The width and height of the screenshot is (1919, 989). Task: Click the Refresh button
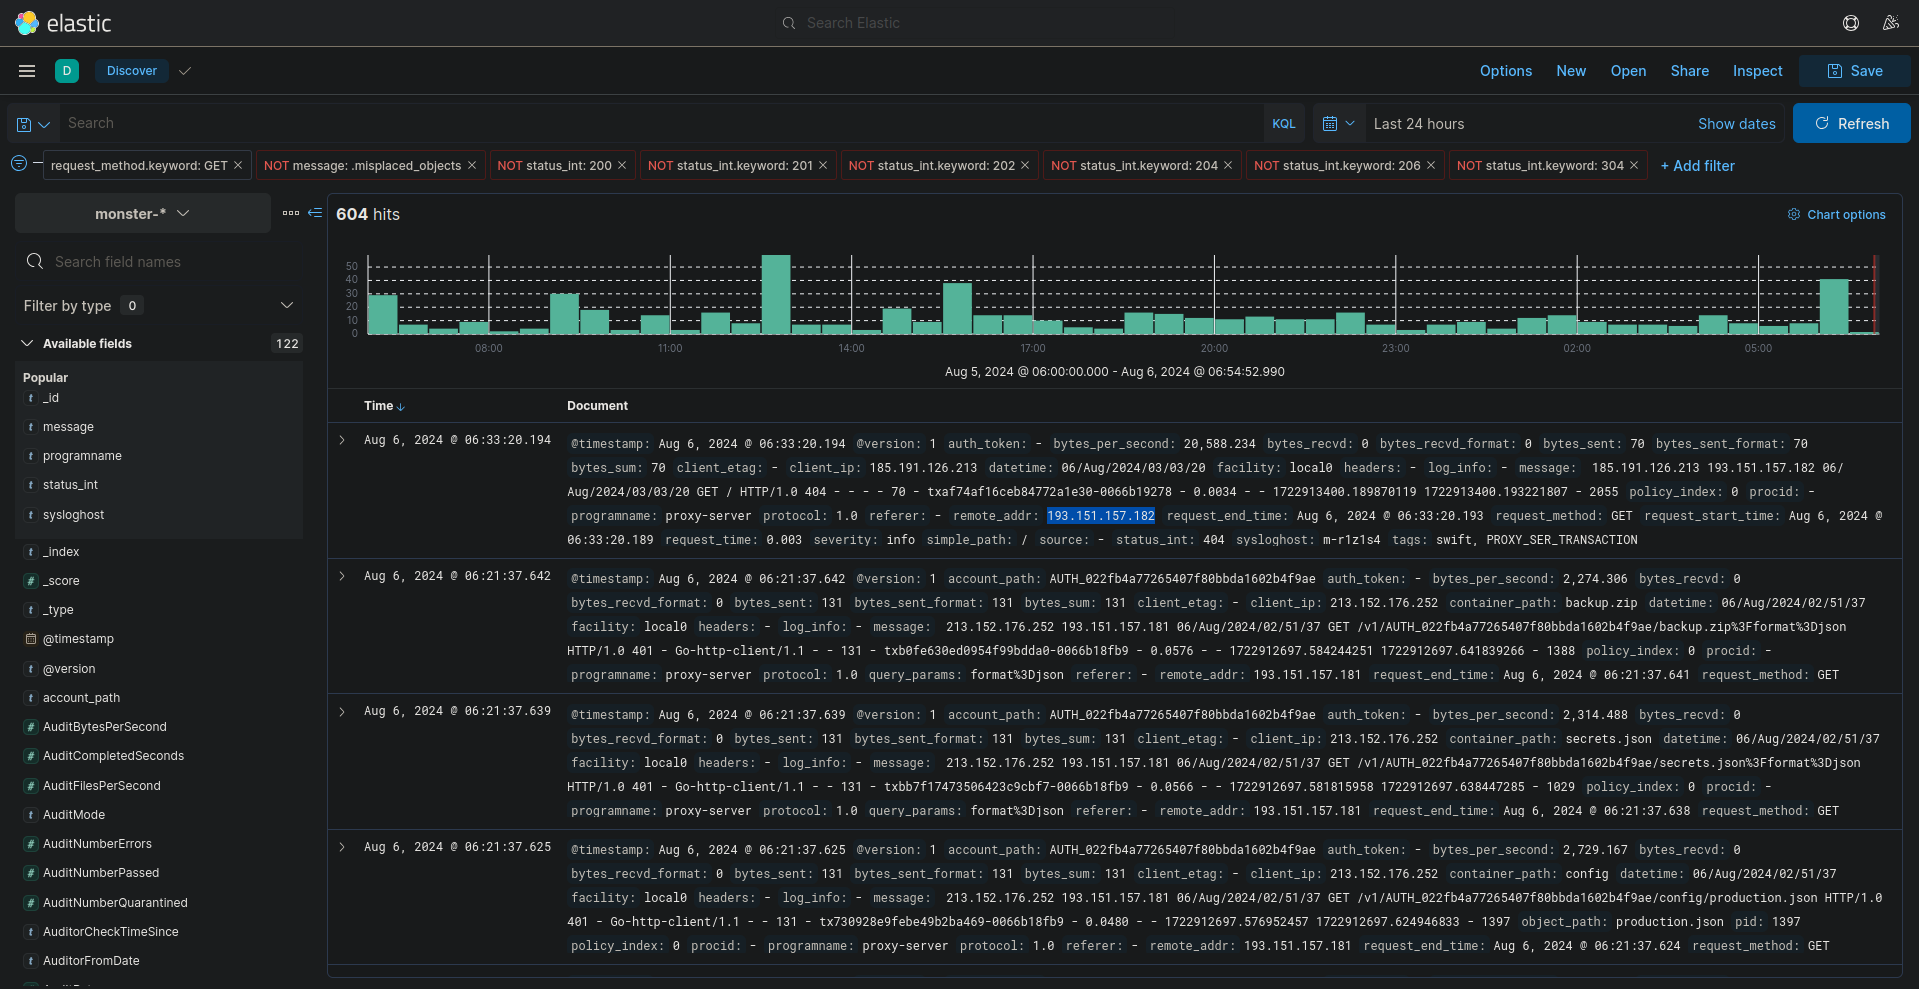(x=1851, y=124)
